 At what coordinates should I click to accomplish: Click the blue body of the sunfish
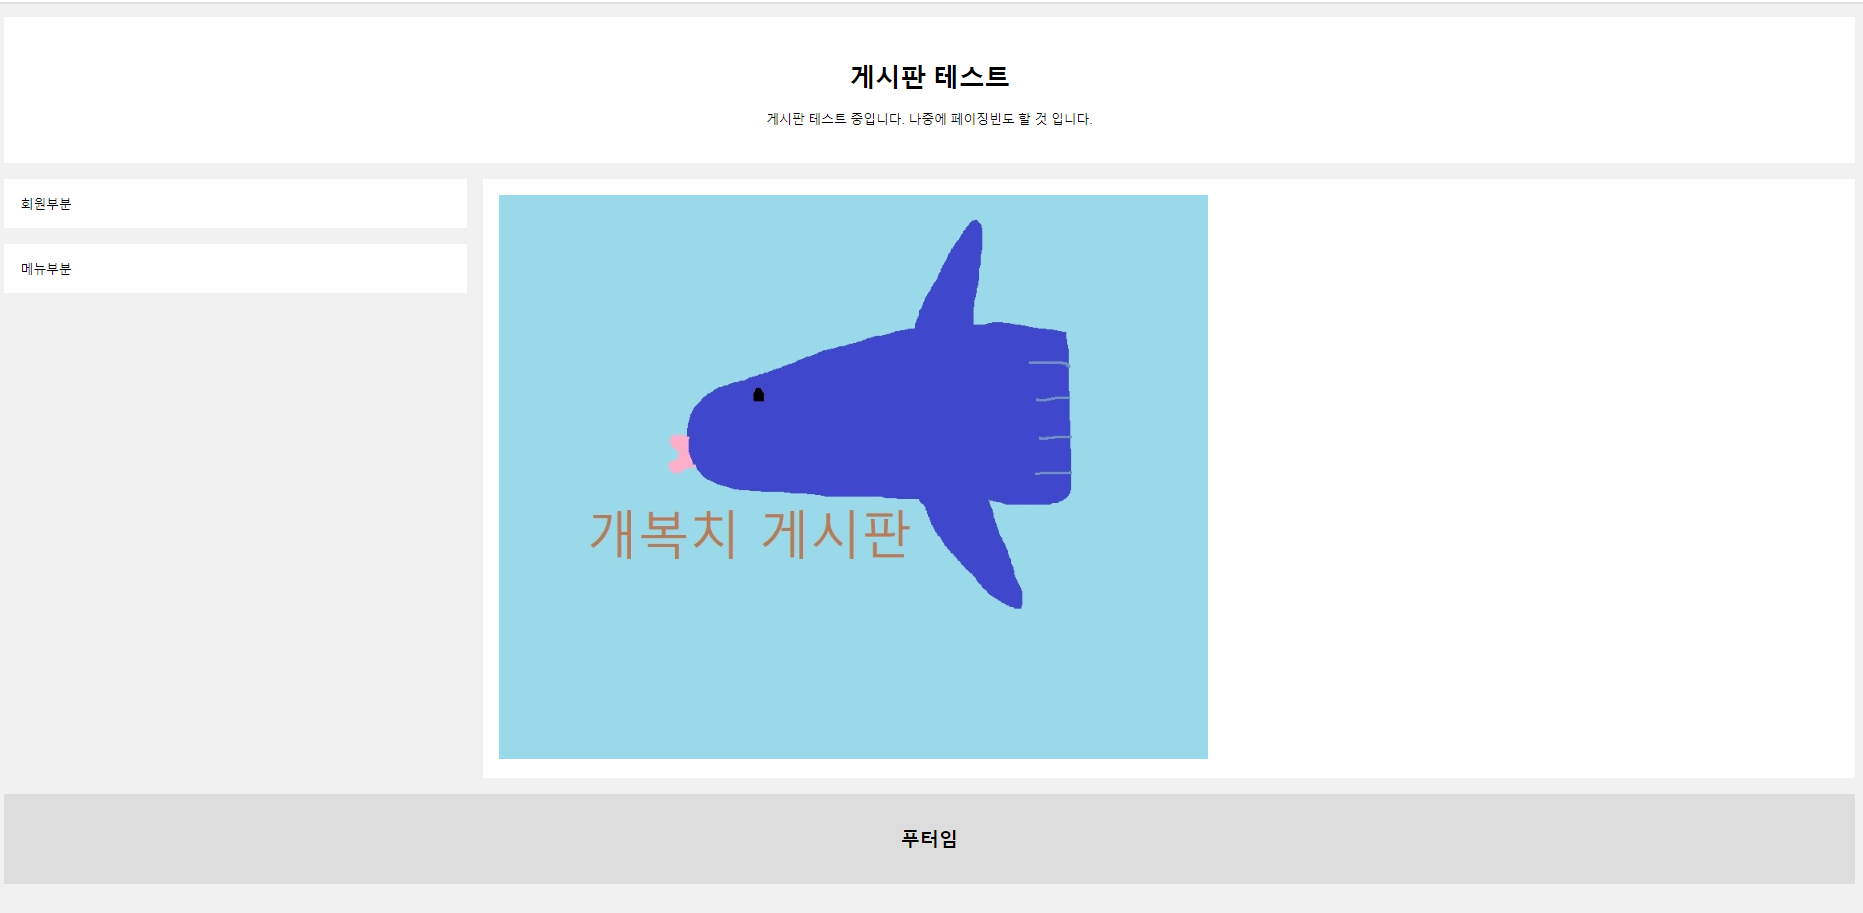point(880,420)
